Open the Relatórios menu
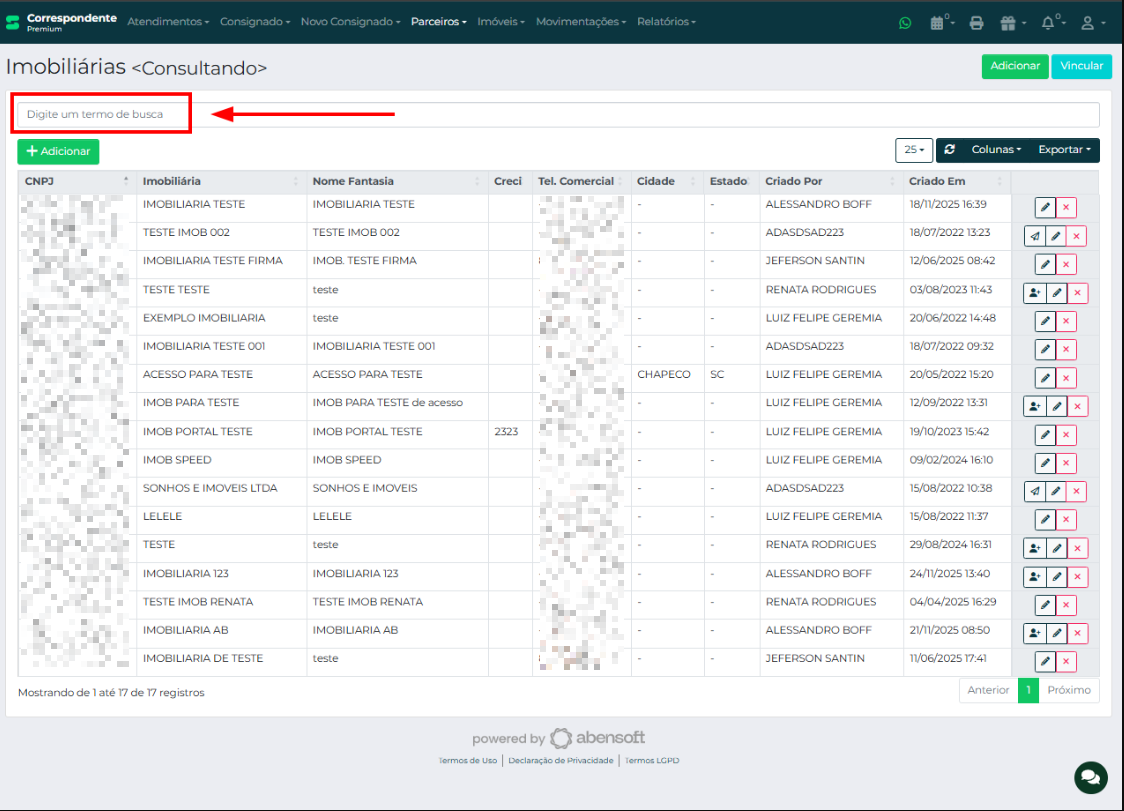The height and width of the screenshot is (811, 1124). click(665, 20)
